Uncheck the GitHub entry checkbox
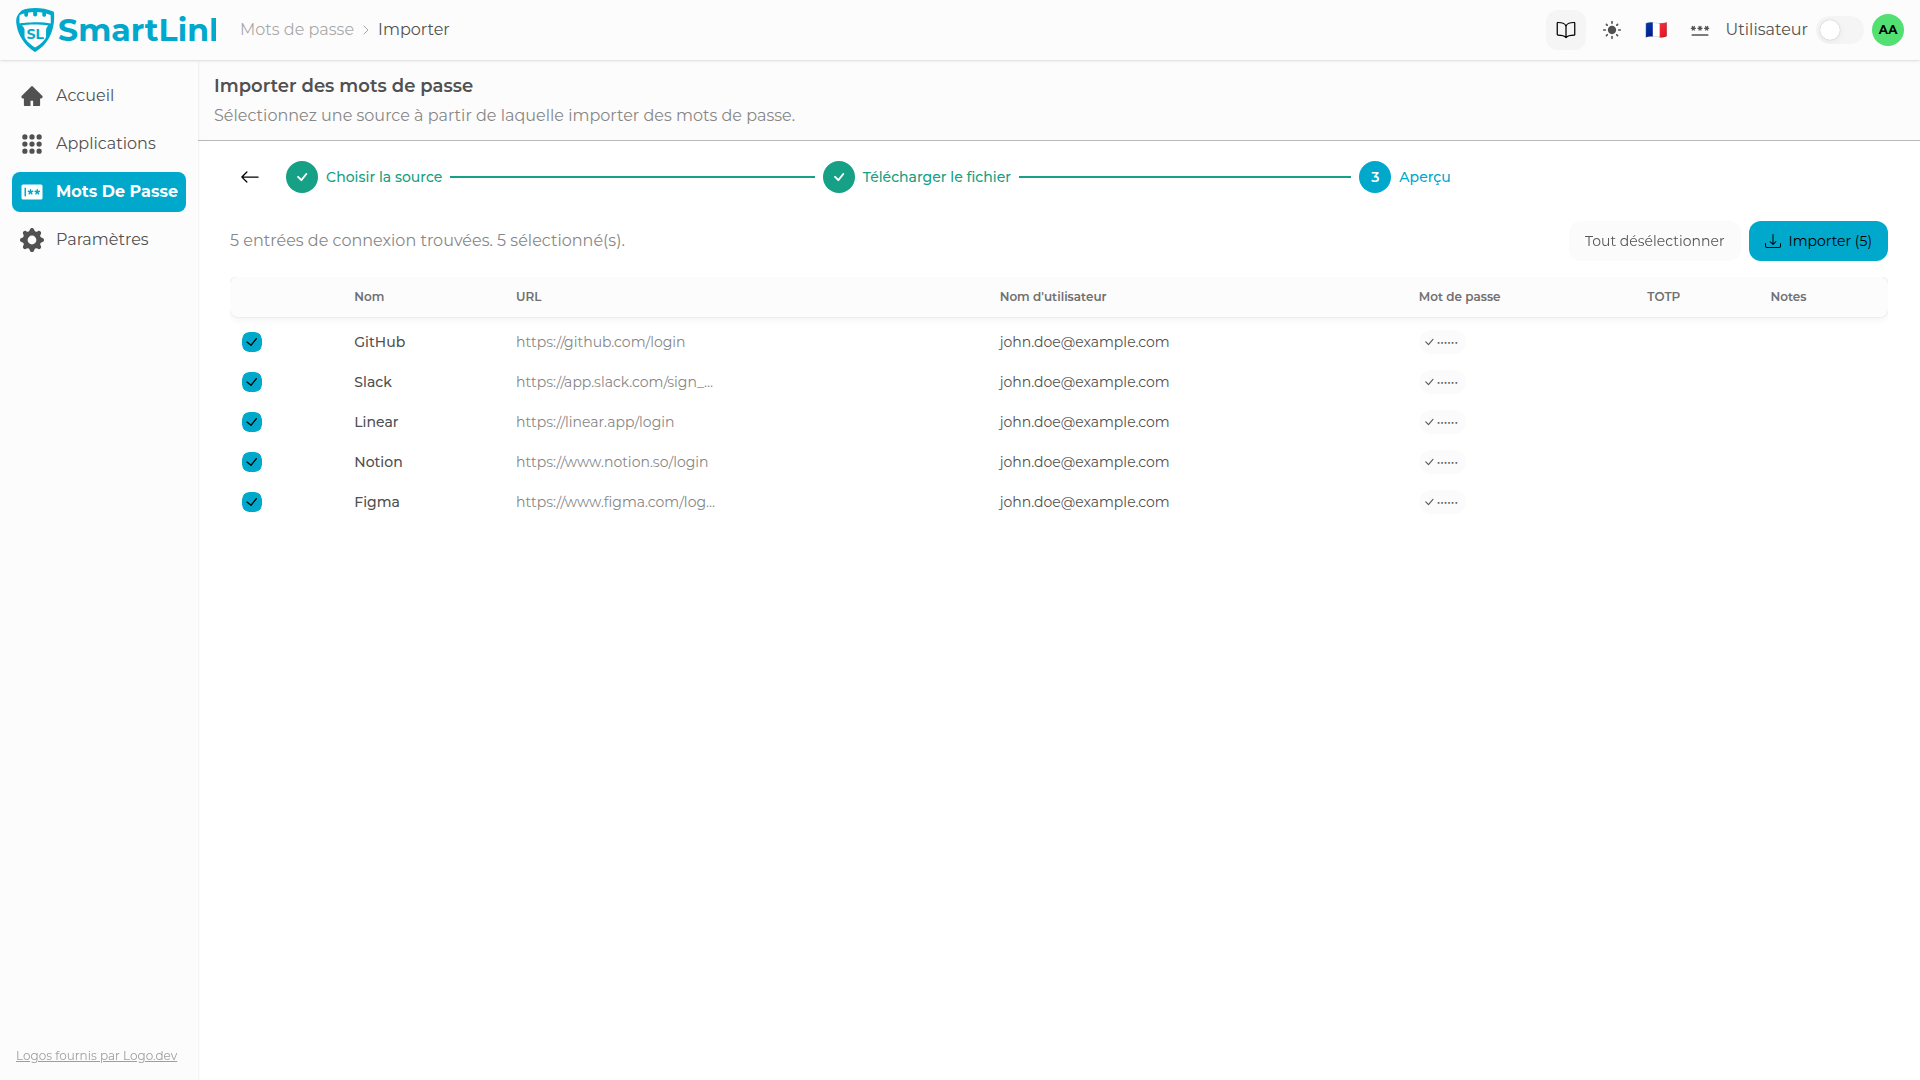 click(x=252, y=342)
